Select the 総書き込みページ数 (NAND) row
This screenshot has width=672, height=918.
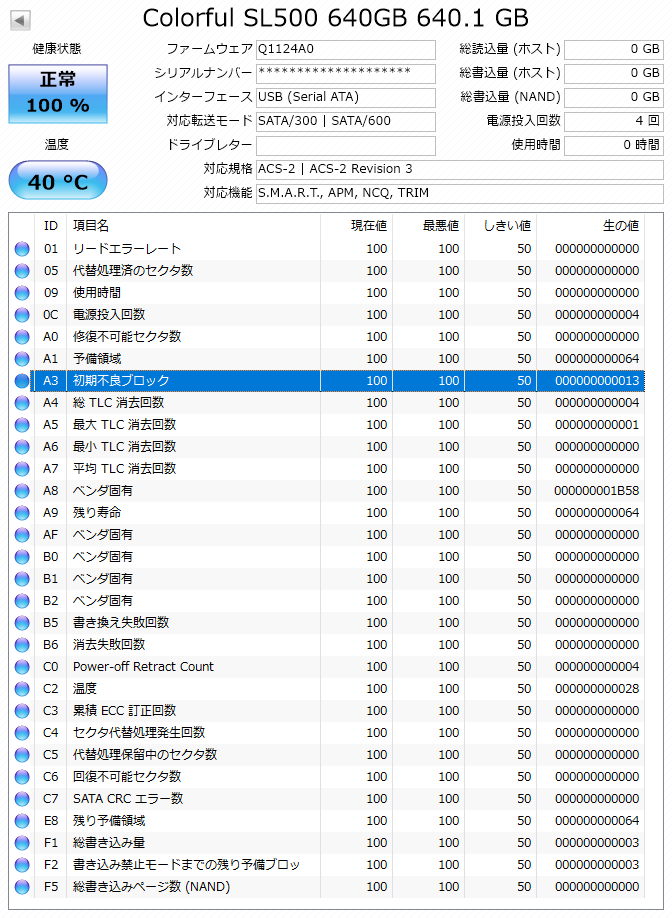(x=328, y=887)
